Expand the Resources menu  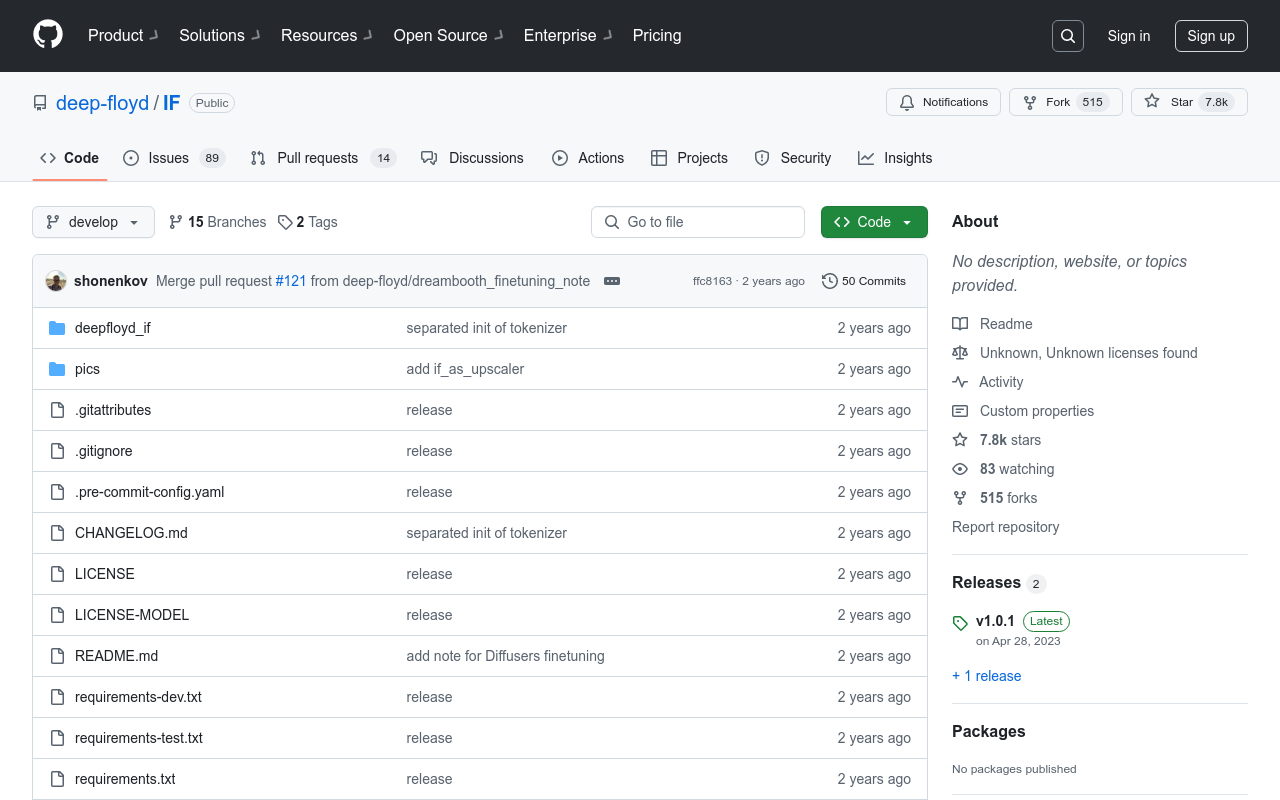pyautogui.click(x=327, y=36)
